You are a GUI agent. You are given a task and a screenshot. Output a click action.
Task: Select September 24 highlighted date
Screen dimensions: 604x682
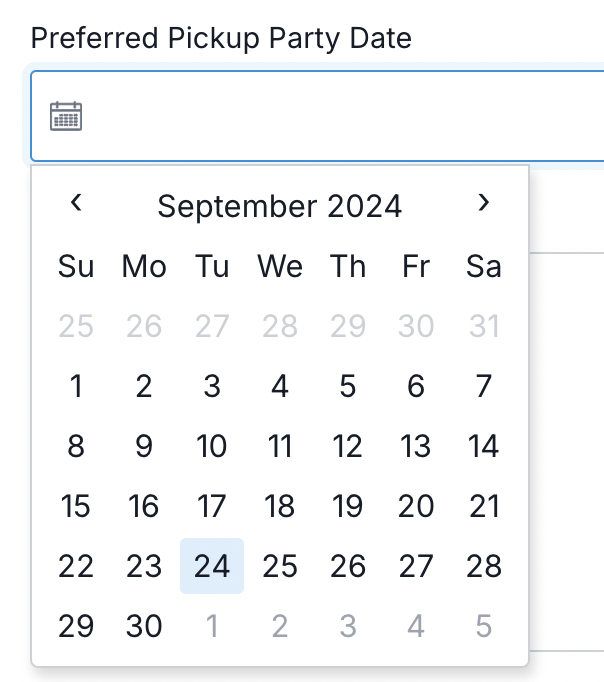pyautogui.click(x=212, y=566)
